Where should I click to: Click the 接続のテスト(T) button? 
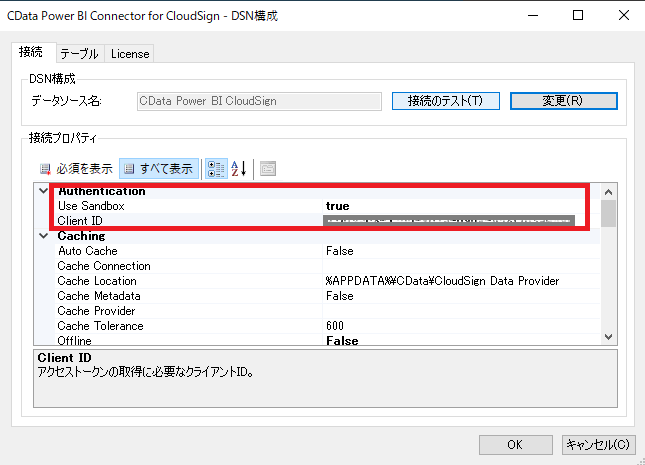(x=445, y=101)
